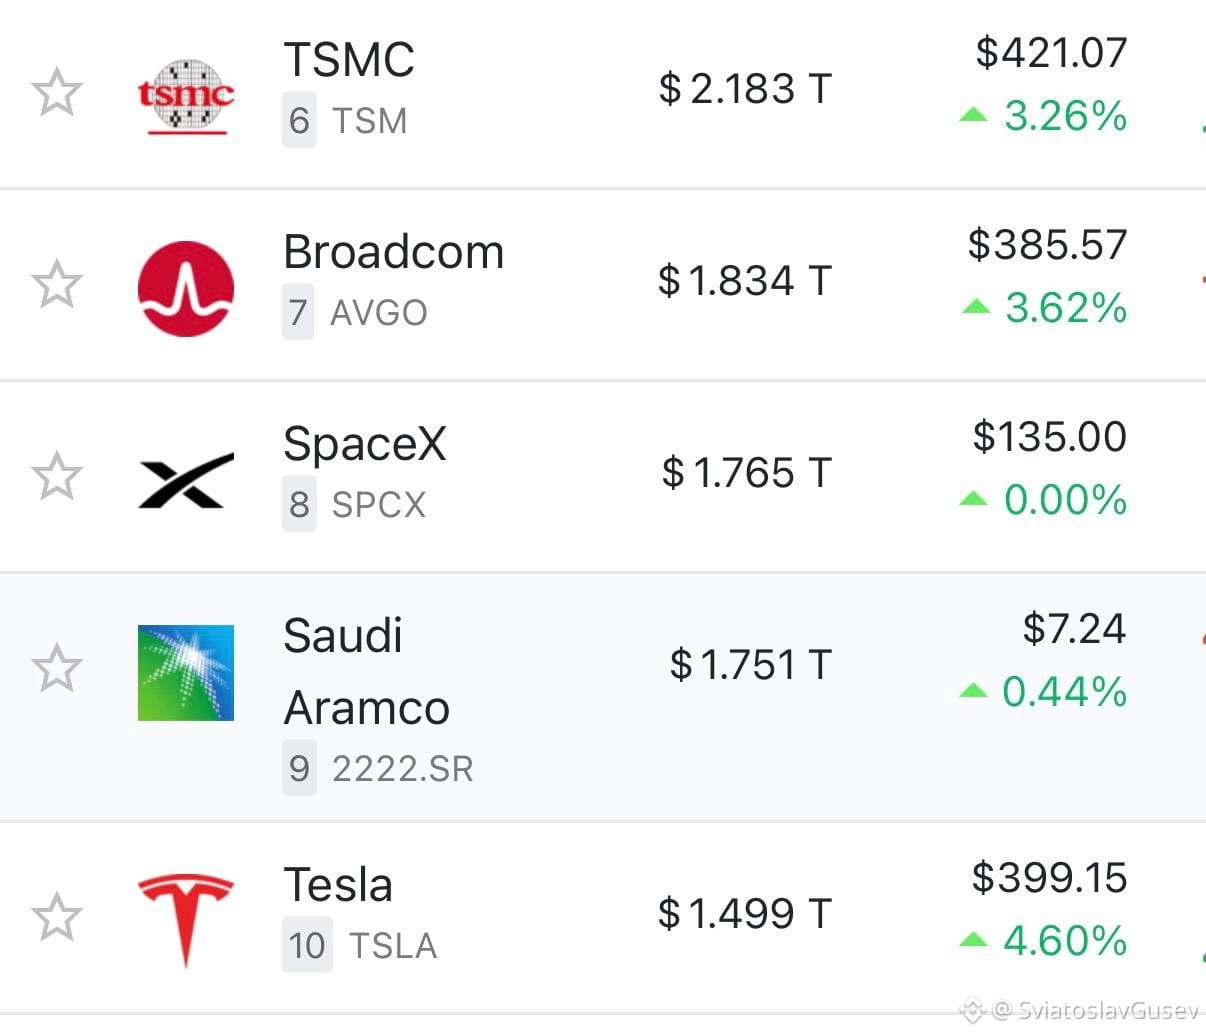Toggle the favorite star for SpaceX
Image resolution: width=1206 pixels, height=1035 pixels.
pos(56,476)
